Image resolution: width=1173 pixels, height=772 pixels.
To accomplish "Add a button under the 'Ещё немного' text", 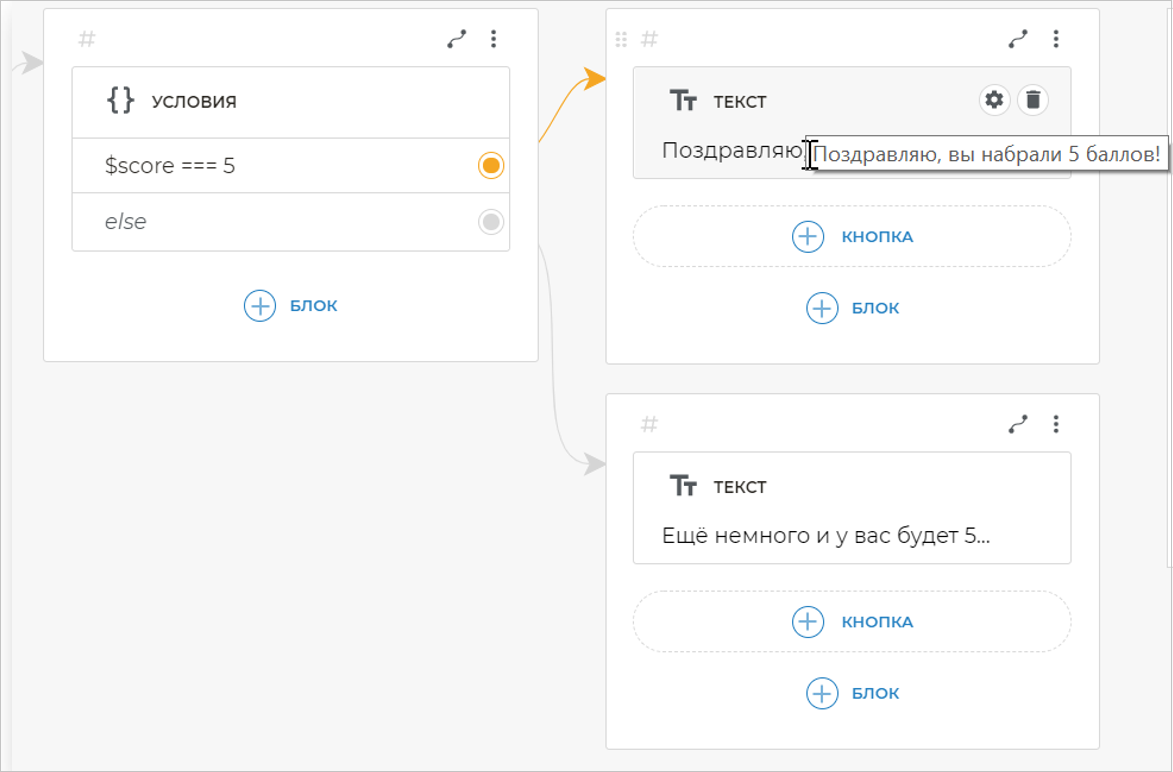I will pos(852,622).
